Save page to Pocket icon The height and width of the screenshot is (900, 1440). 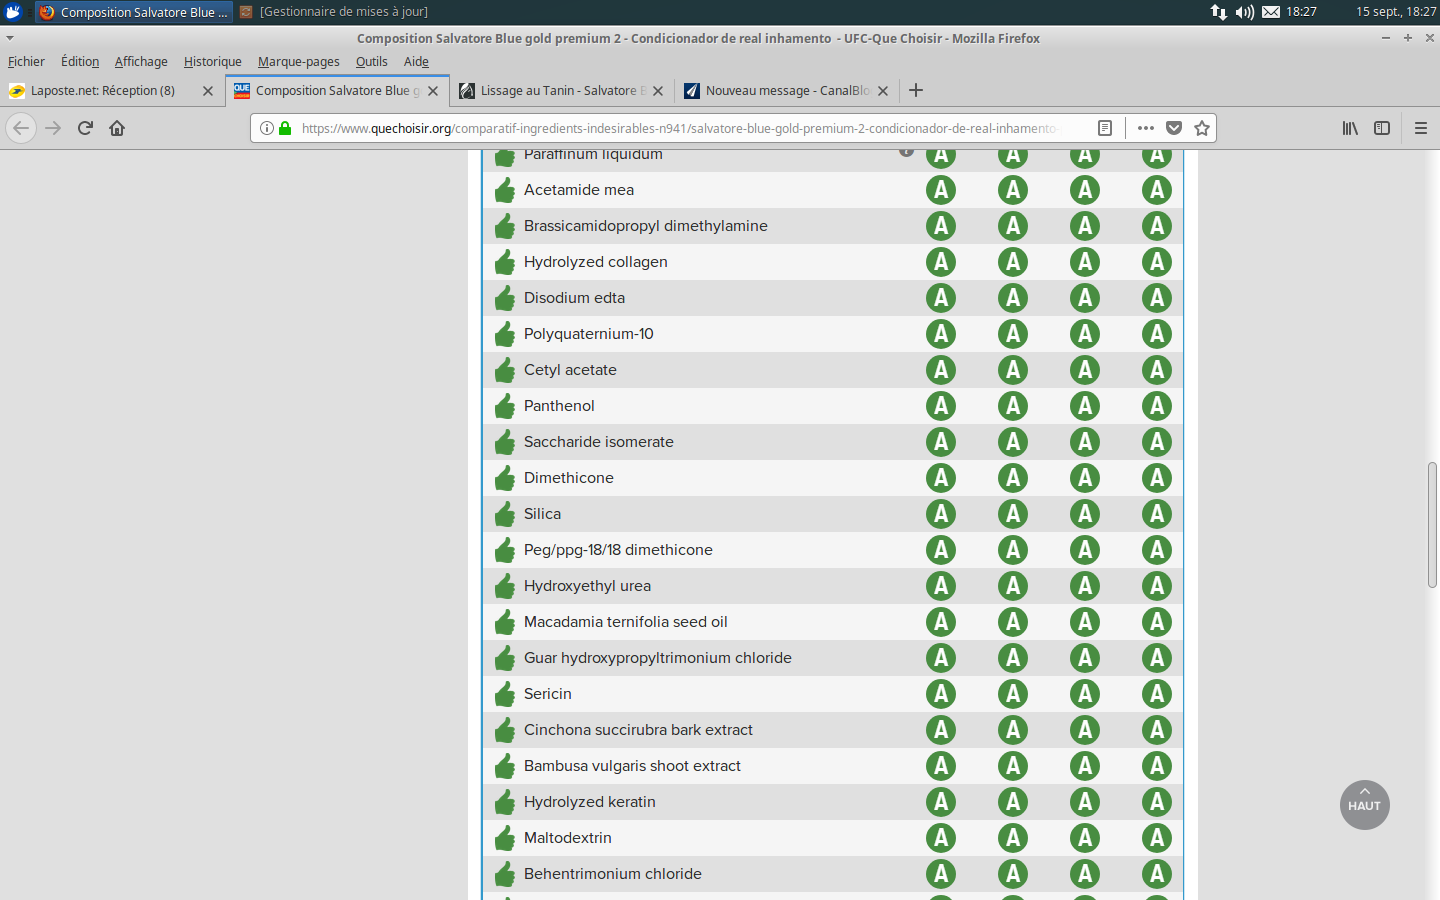(1174, 128)
